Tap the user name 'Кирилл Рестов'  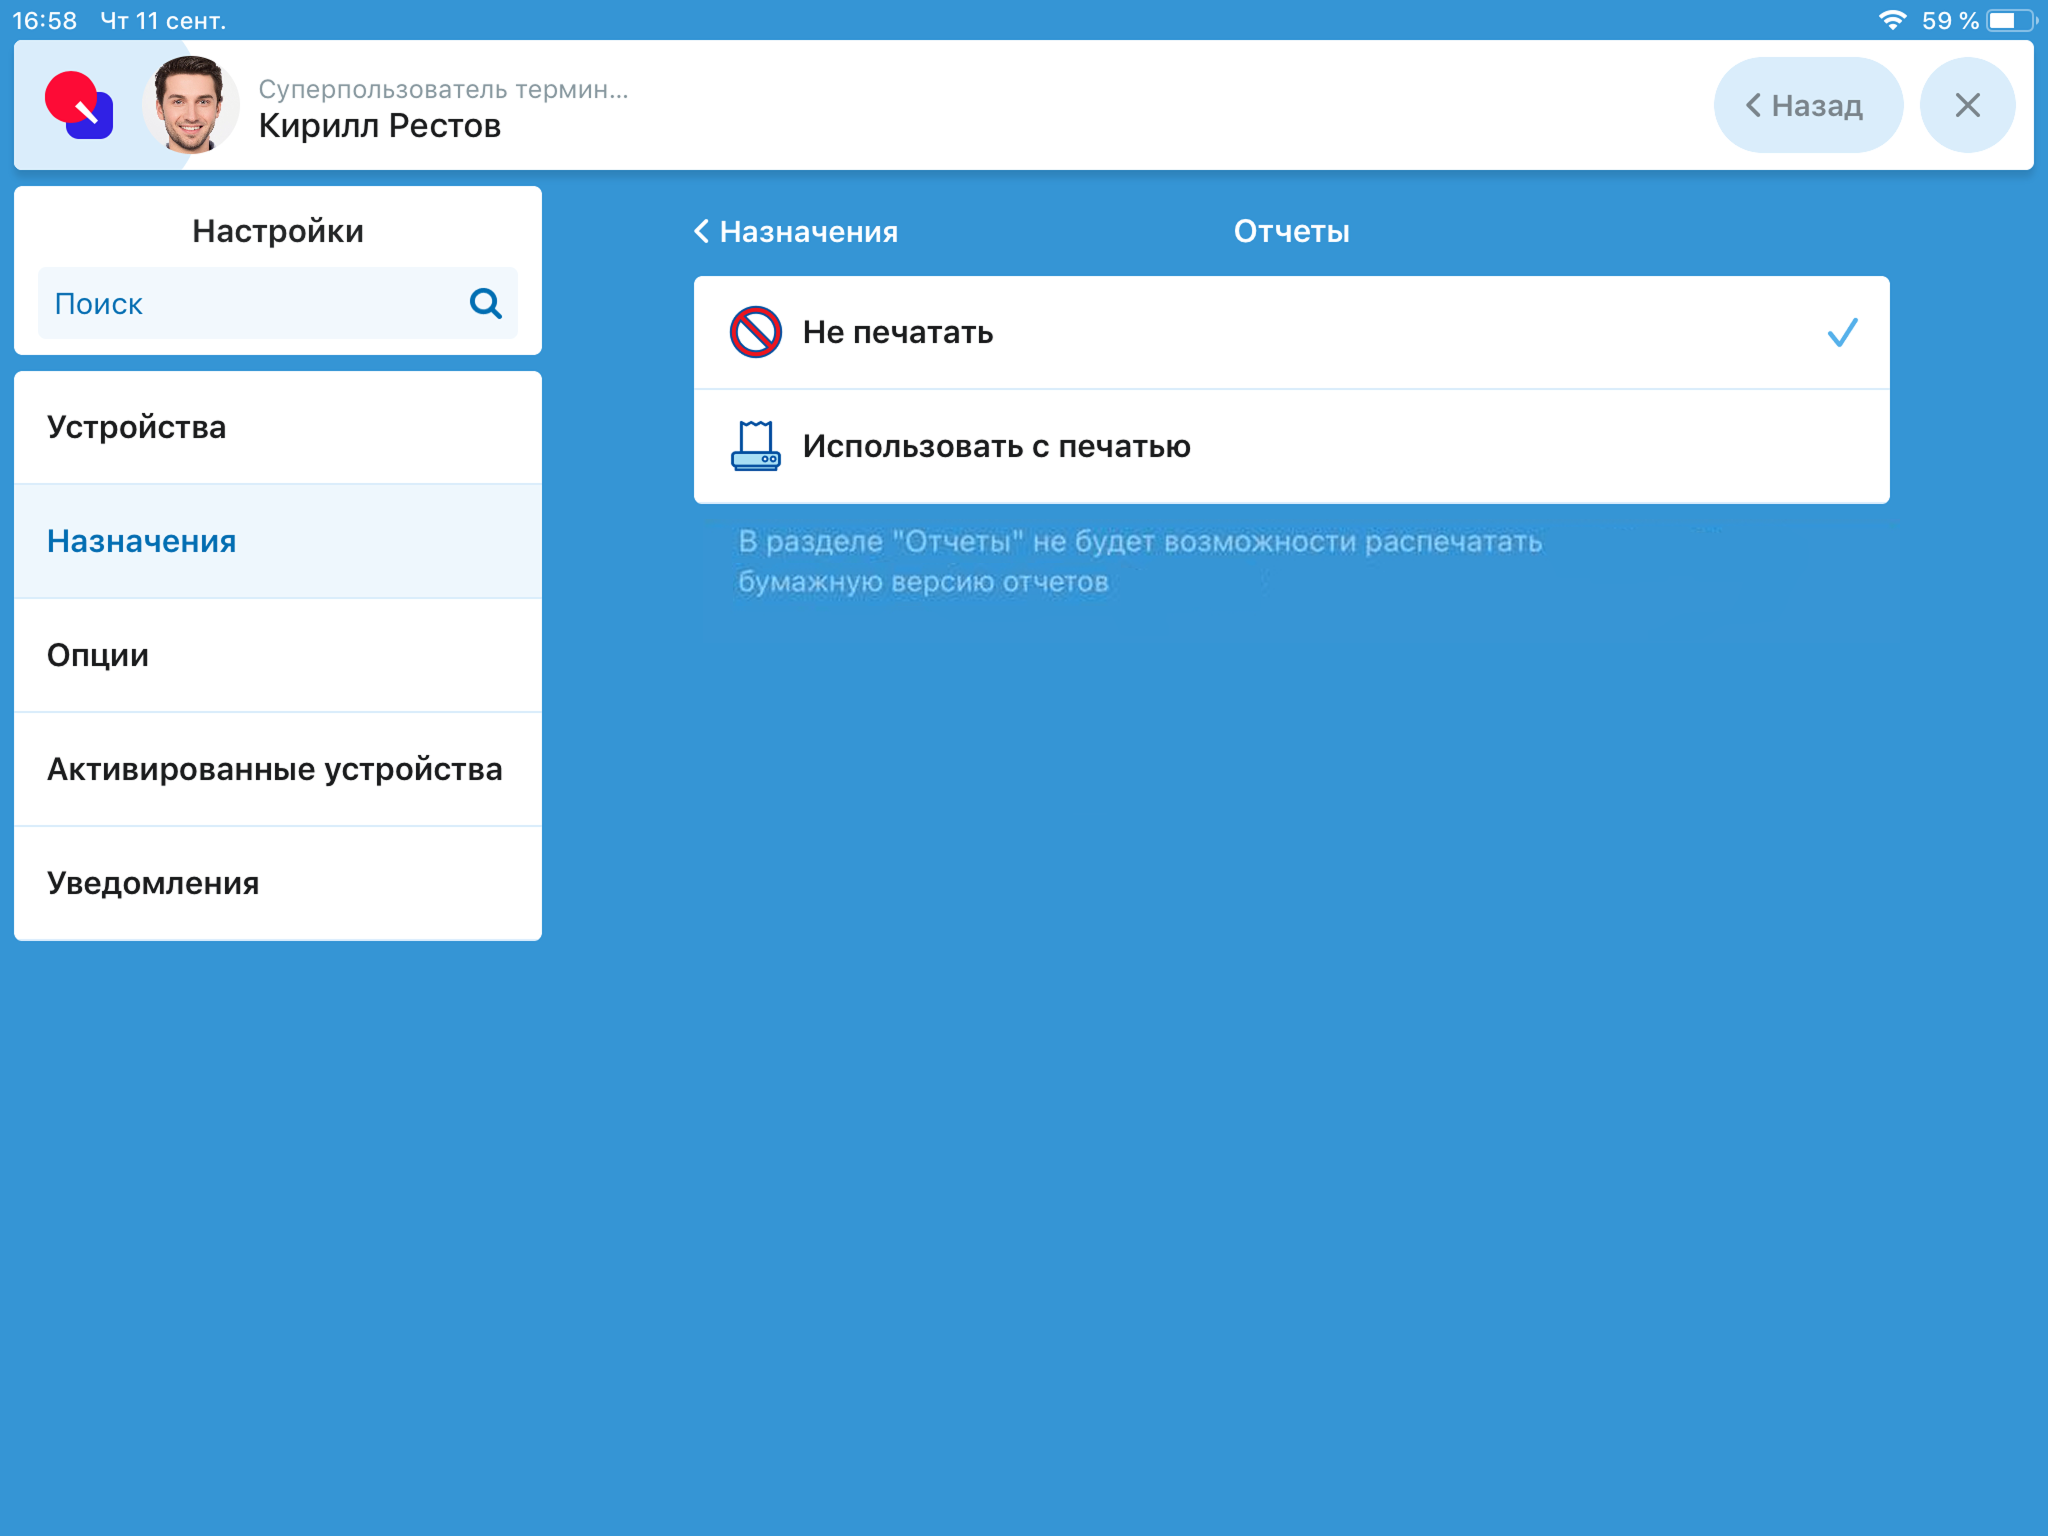[379, 126]
